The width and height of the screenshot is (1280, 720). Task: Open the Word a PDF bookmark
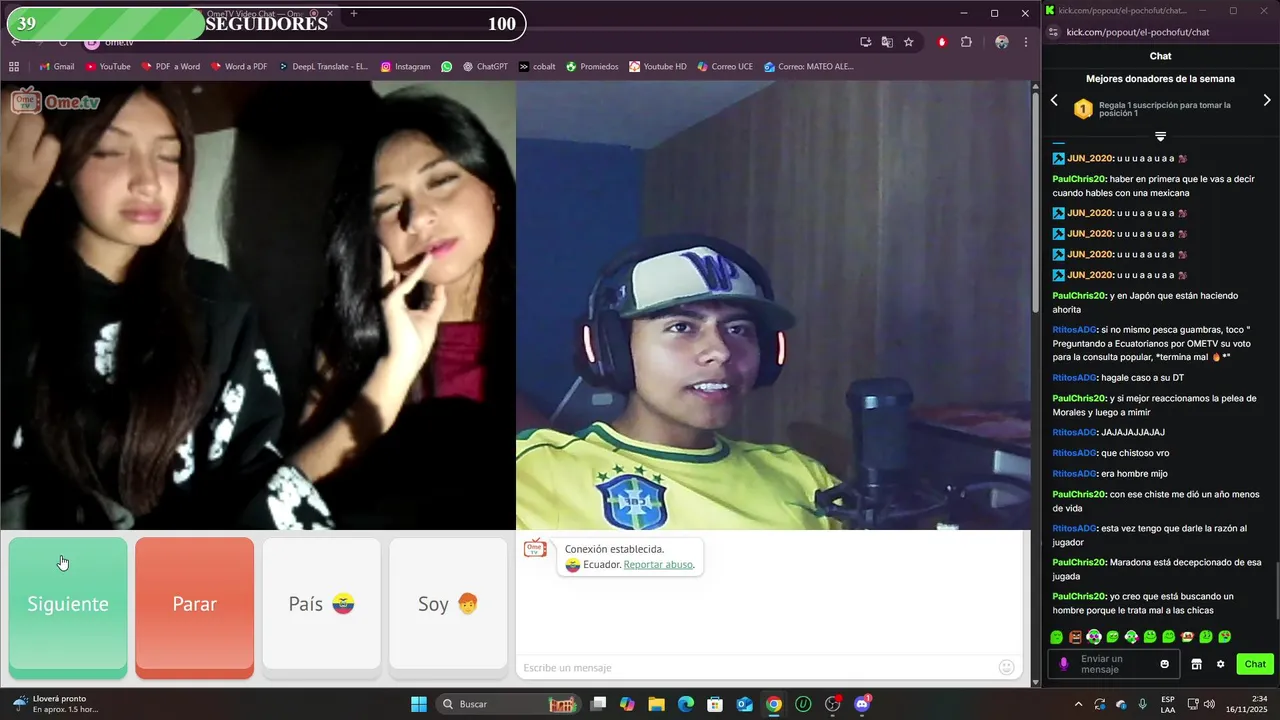click(238, 67)
